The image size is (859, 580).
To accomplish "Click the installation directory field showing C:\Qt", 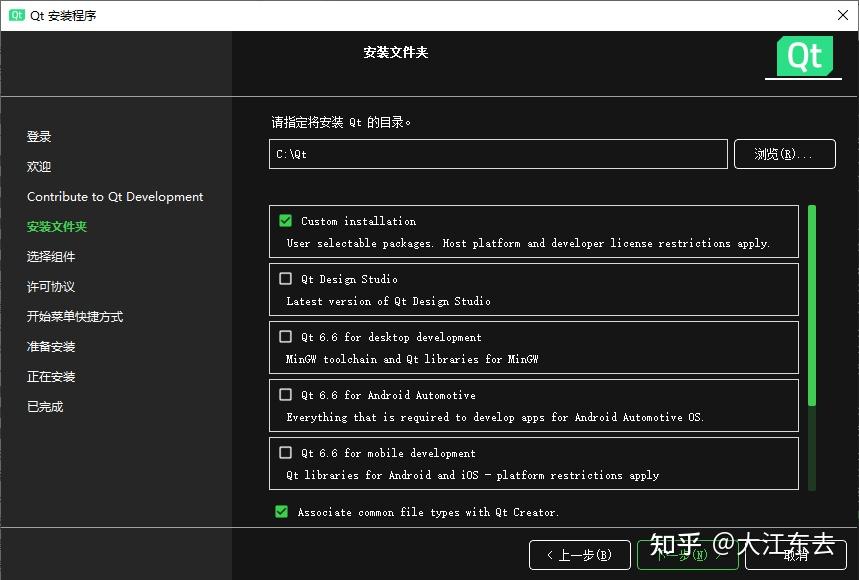I will click(x=497, y=153).
